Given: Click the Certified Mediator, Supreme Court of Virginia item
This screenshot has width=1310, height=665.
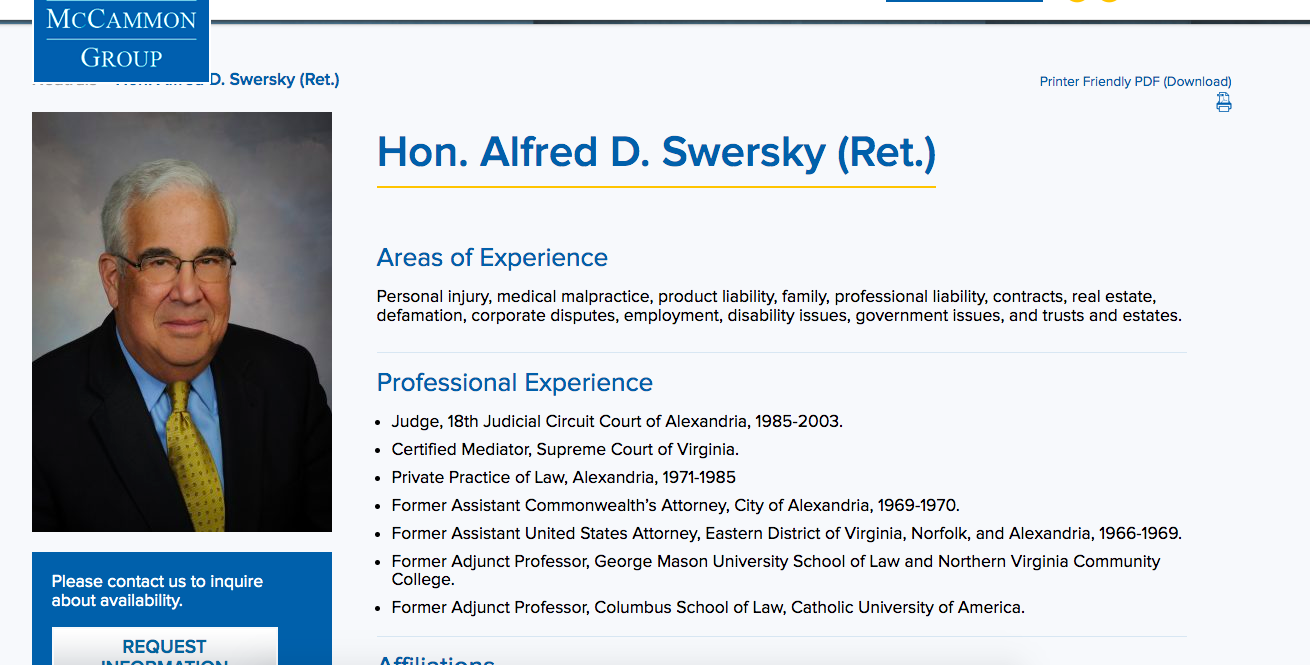Looking at the screenshot, I should pyautogui.click(x=565, y=450).
